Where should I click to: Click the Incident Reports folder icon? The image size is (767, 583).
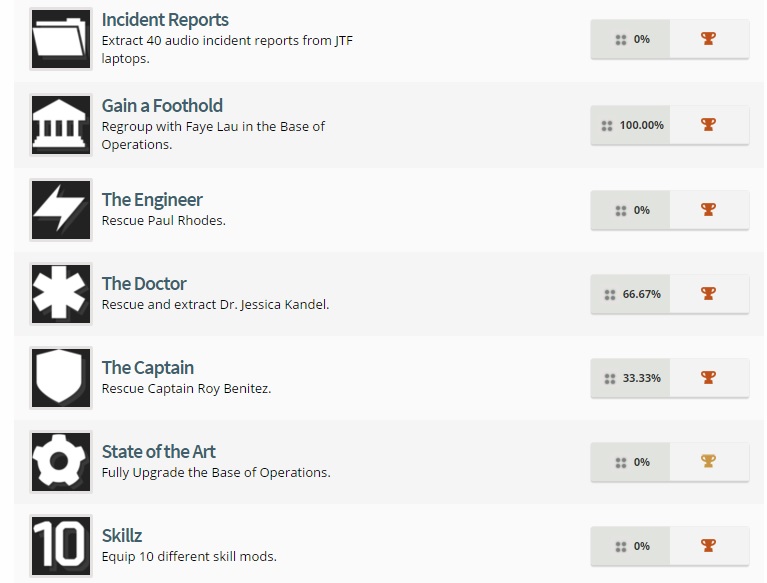pyautogui.click(x=61, y=39)
